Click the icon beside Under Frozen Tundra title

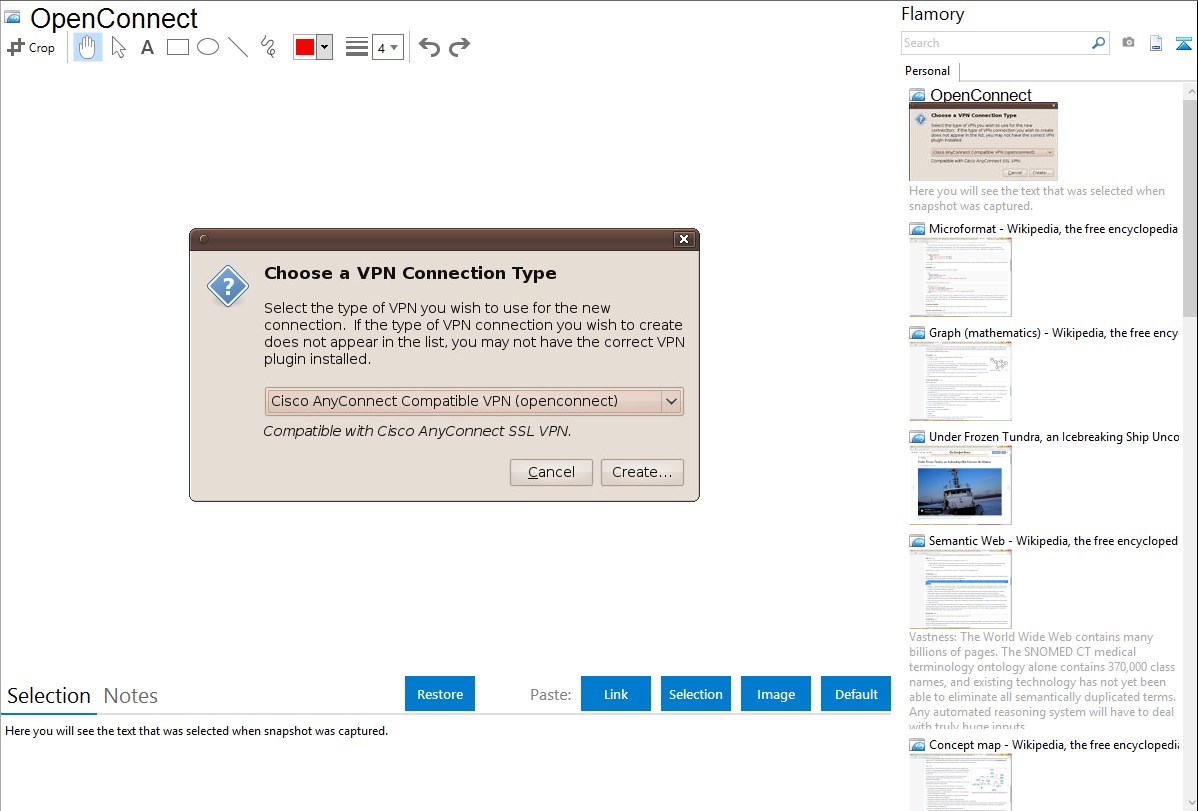click(917, 437)
